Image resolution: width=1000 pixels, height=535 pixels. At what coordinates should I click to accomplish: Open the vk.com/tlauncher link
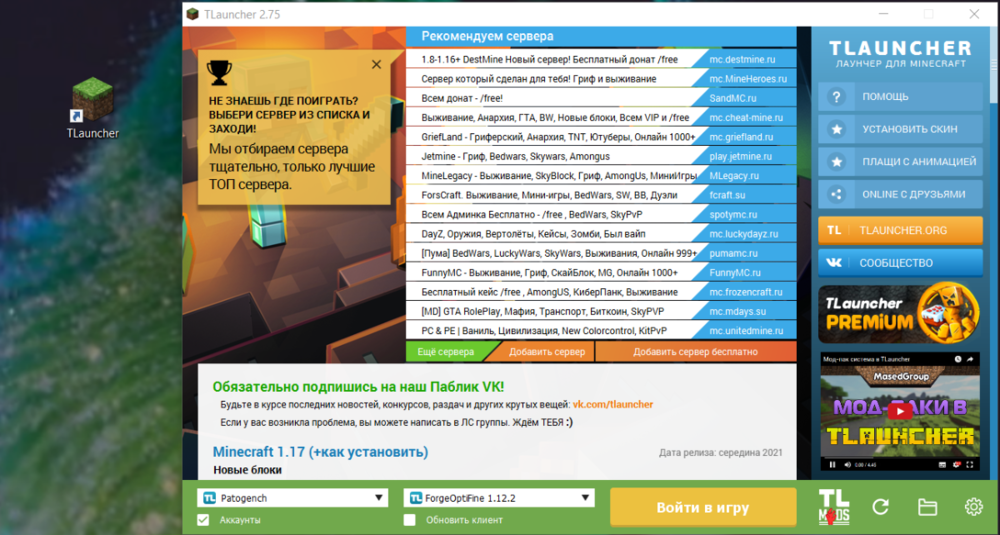click(x=613, y=404)
